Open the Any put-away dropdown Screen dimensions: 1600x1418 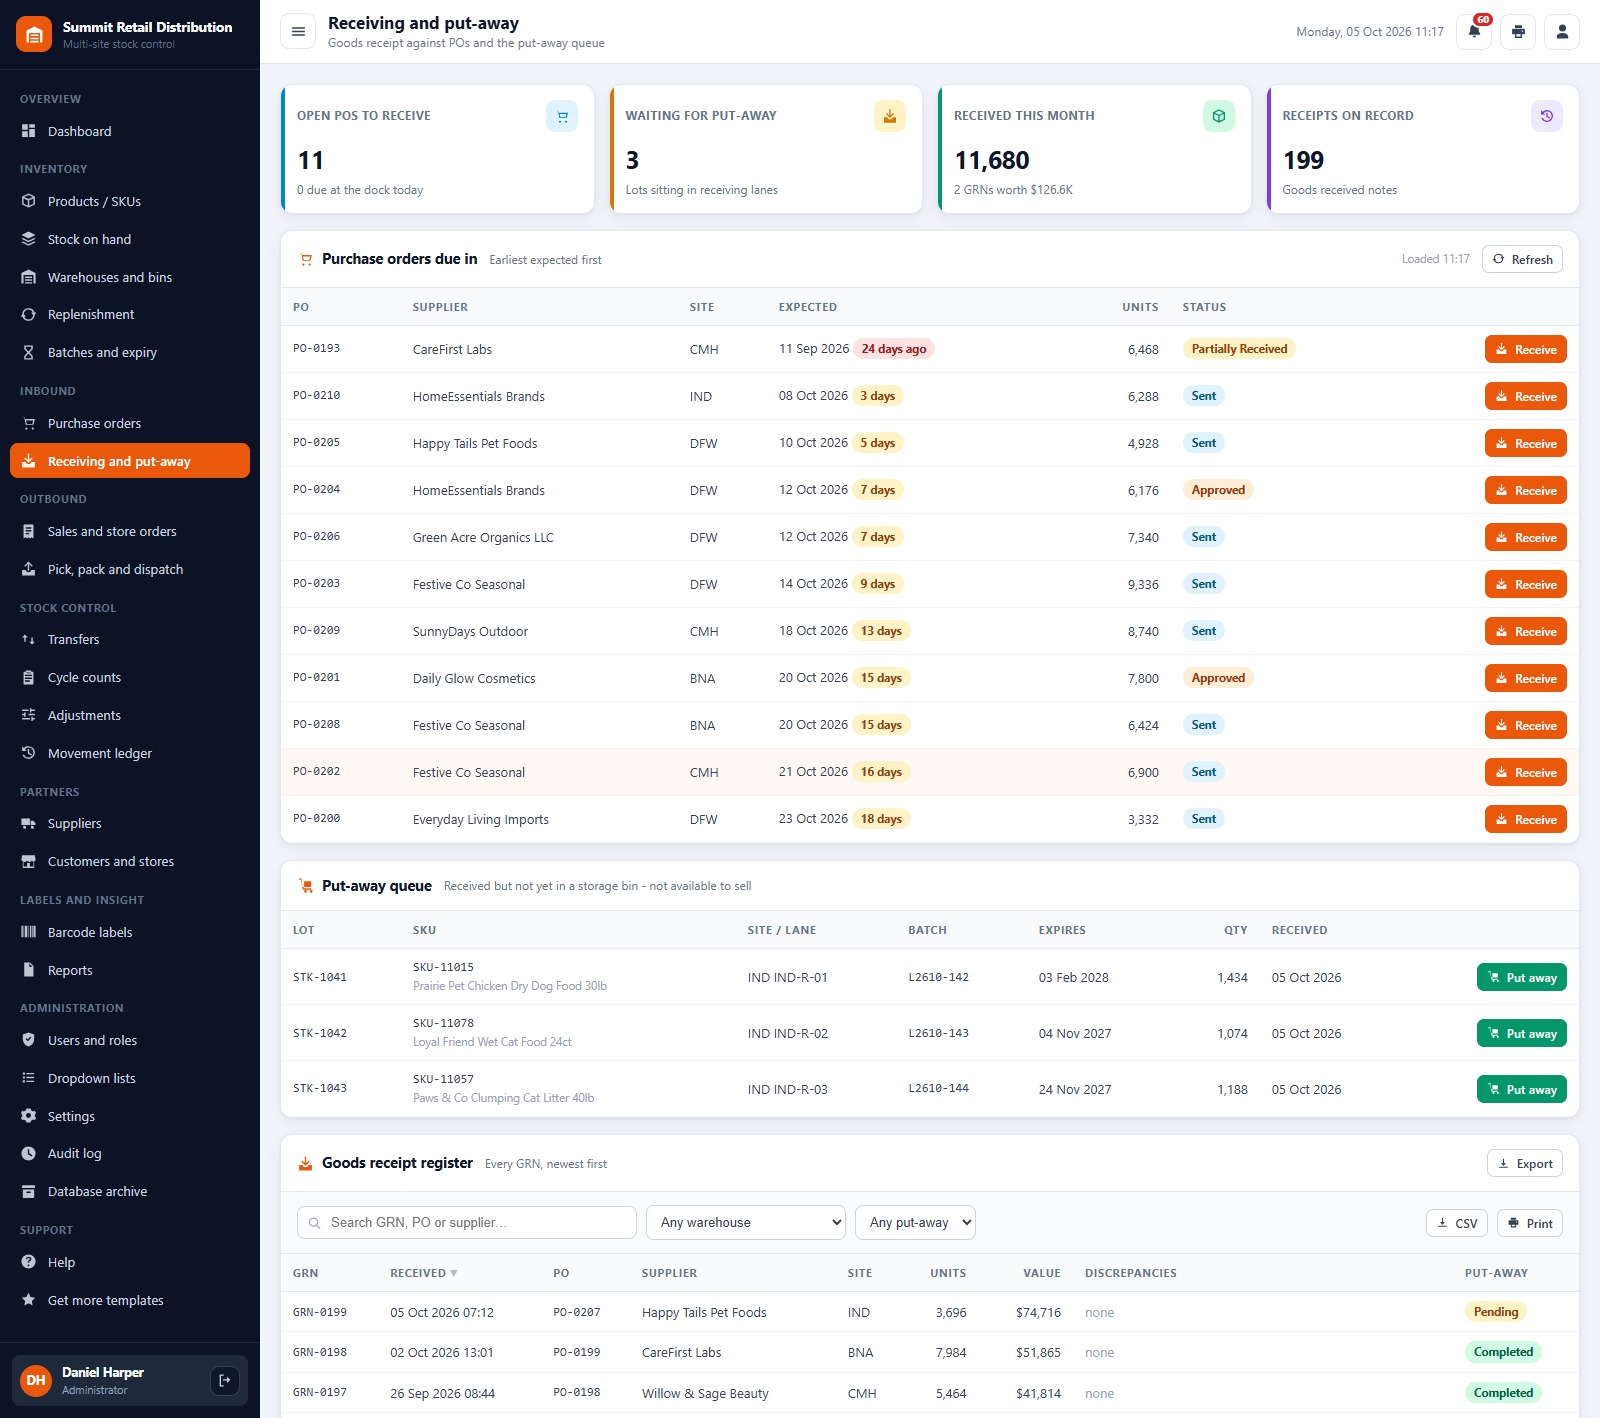915,1222
